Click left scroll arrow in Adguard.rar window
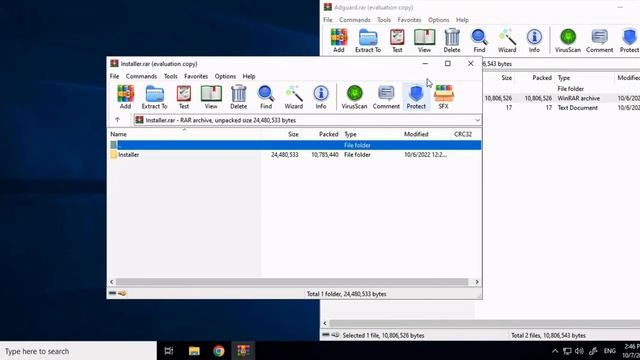This screenshot has height=360, width=640. pos(325,323)
